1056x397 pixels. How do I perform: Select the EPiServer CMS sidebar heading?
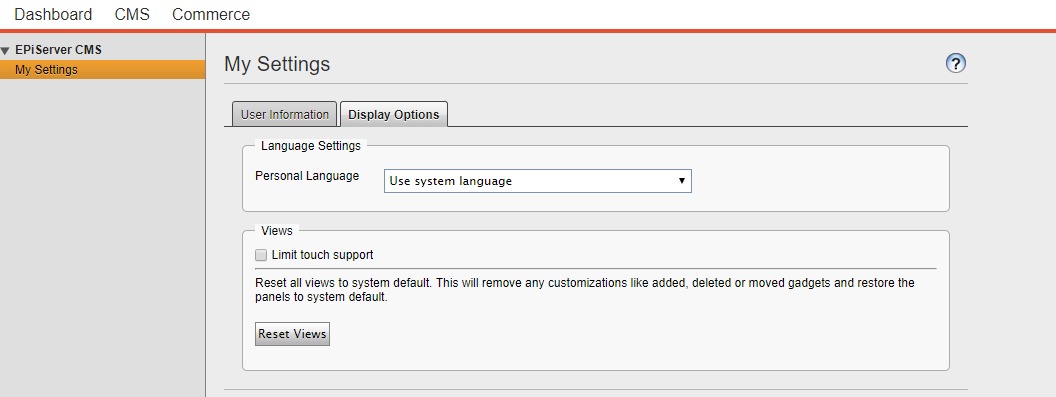tap(58, 50)
